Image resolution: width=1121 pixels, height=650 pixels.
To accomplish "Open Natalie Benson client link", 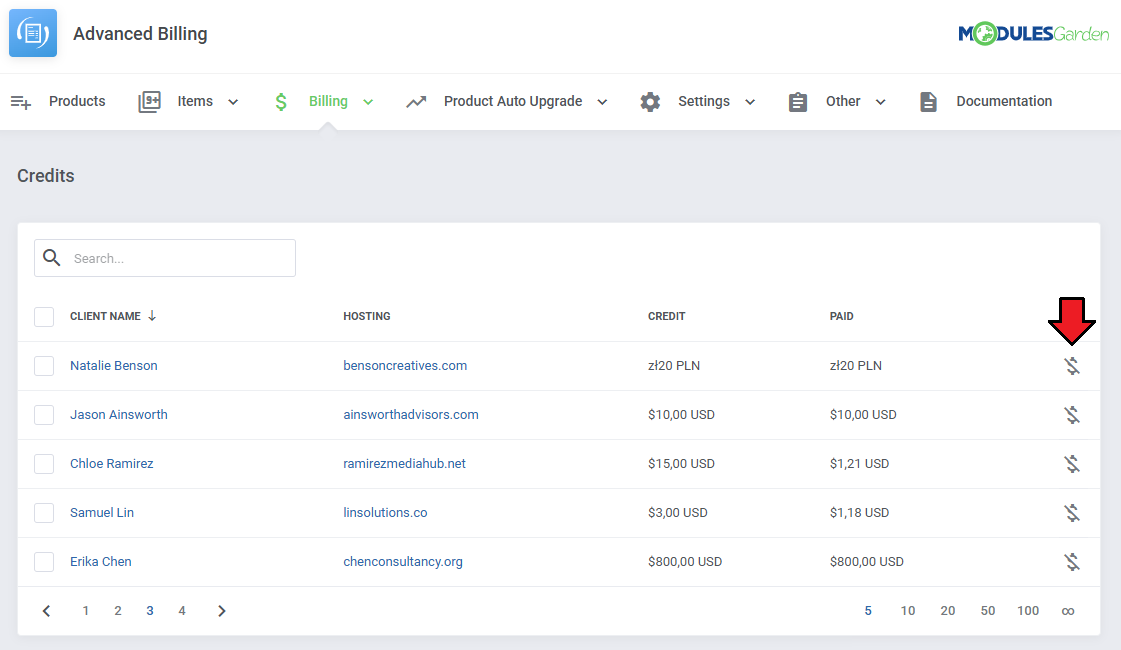I will (114, 365).
